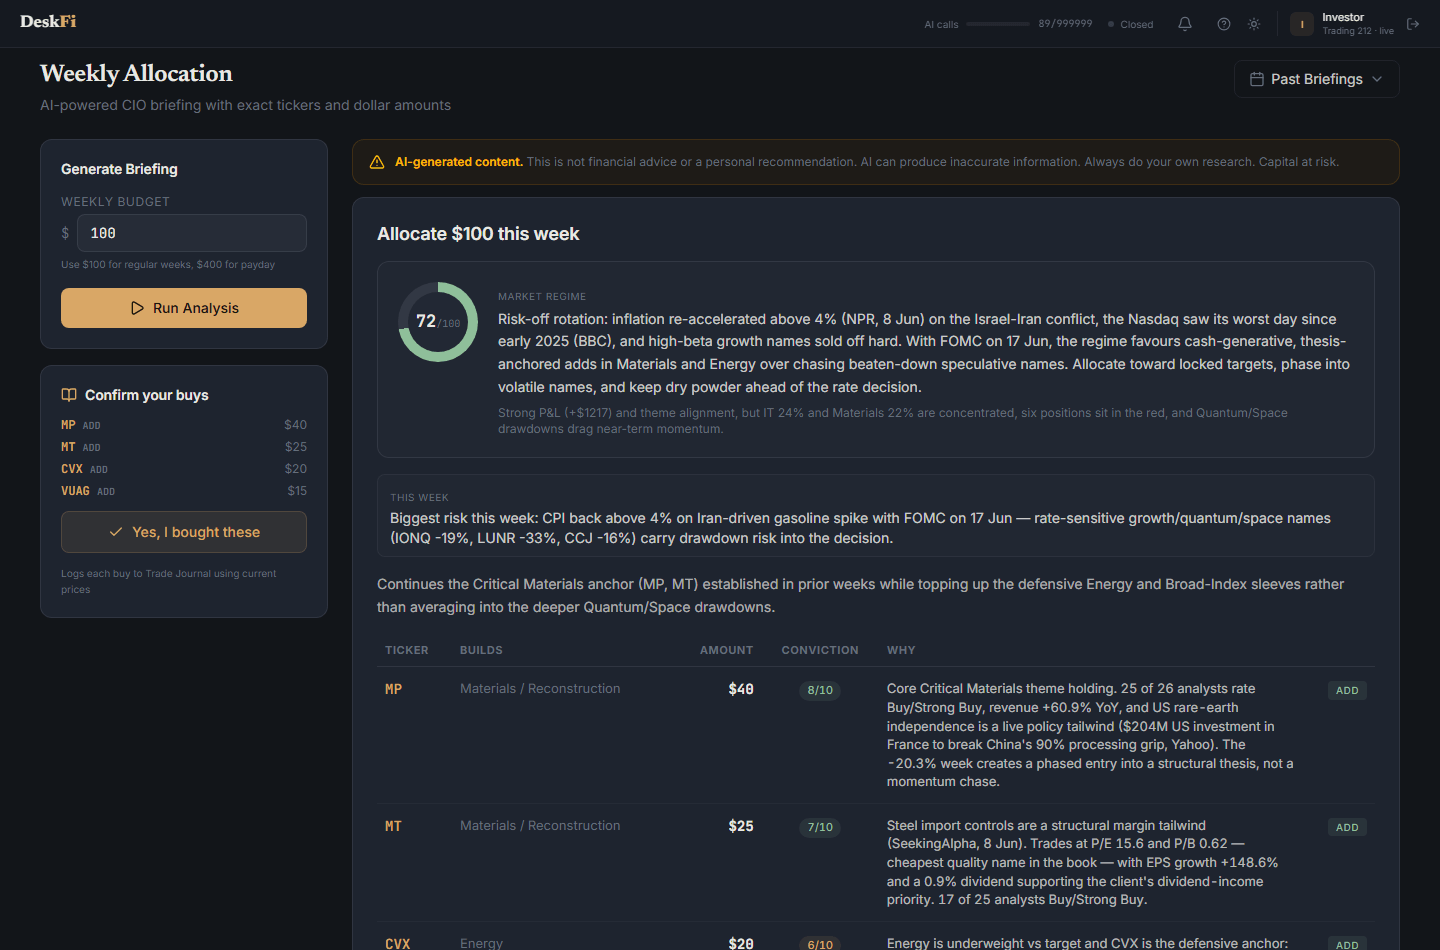
Task: Click the BUILDS column header
Action: pos(481,650)
